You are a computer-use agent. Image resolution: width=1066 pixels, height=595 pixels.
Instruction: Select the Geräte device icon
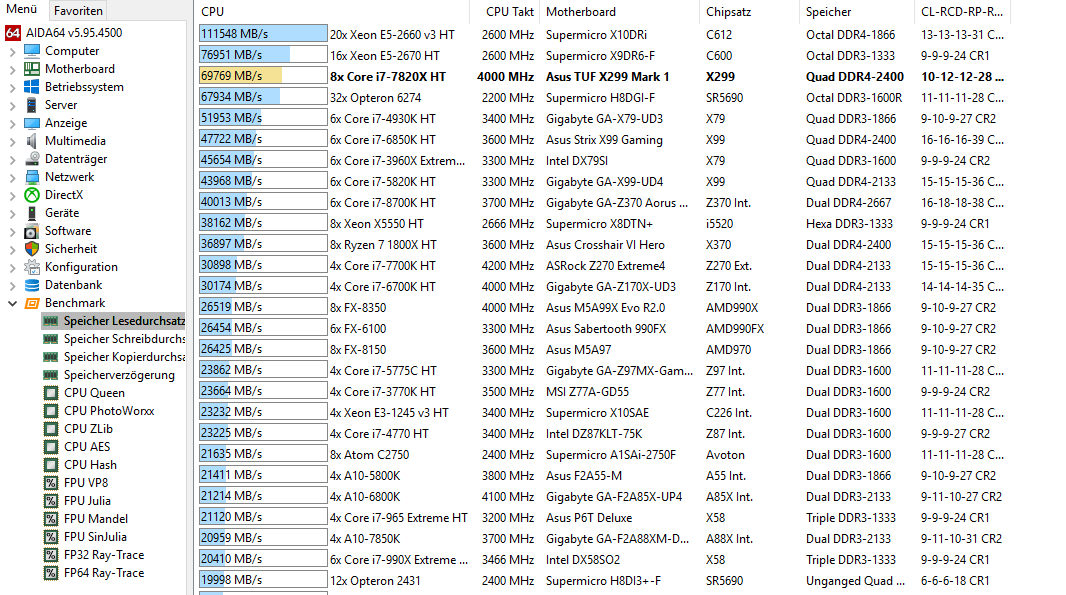pyautogui.click(x=32, y=213)
